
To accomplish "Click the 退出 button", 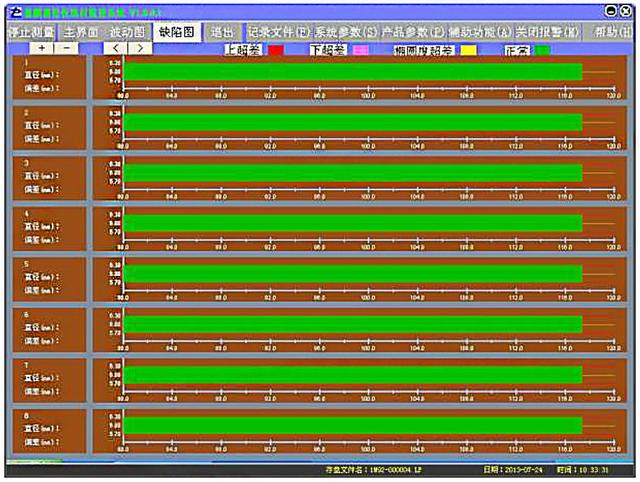I will (222, 32).
